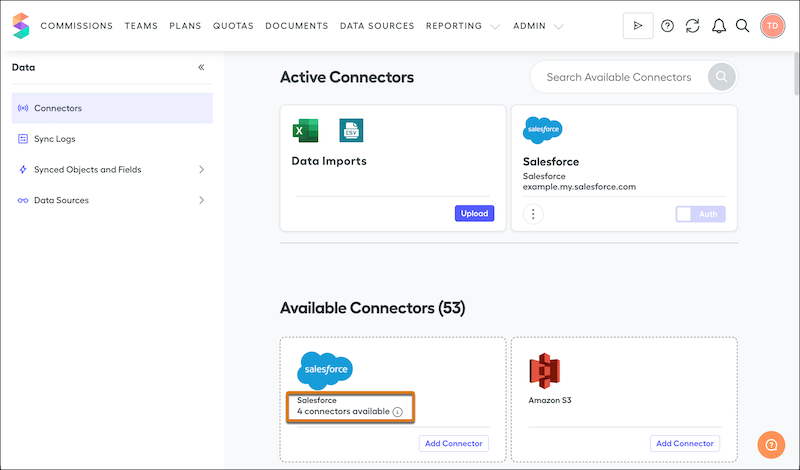This screenshot has width=800, height=470.
Task: Expand the Admin menu chevron
Action: point(559,27)
